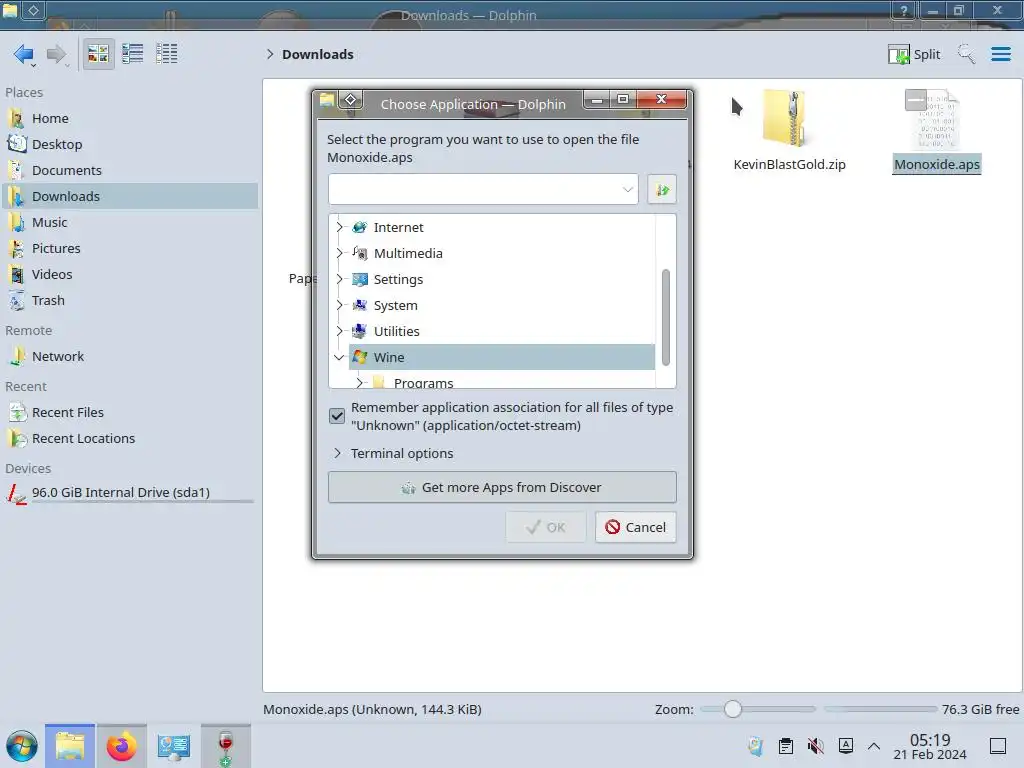The image size is (1024, 768).
Task: Open Home in Places sidebar
Action: click(130, 118)
